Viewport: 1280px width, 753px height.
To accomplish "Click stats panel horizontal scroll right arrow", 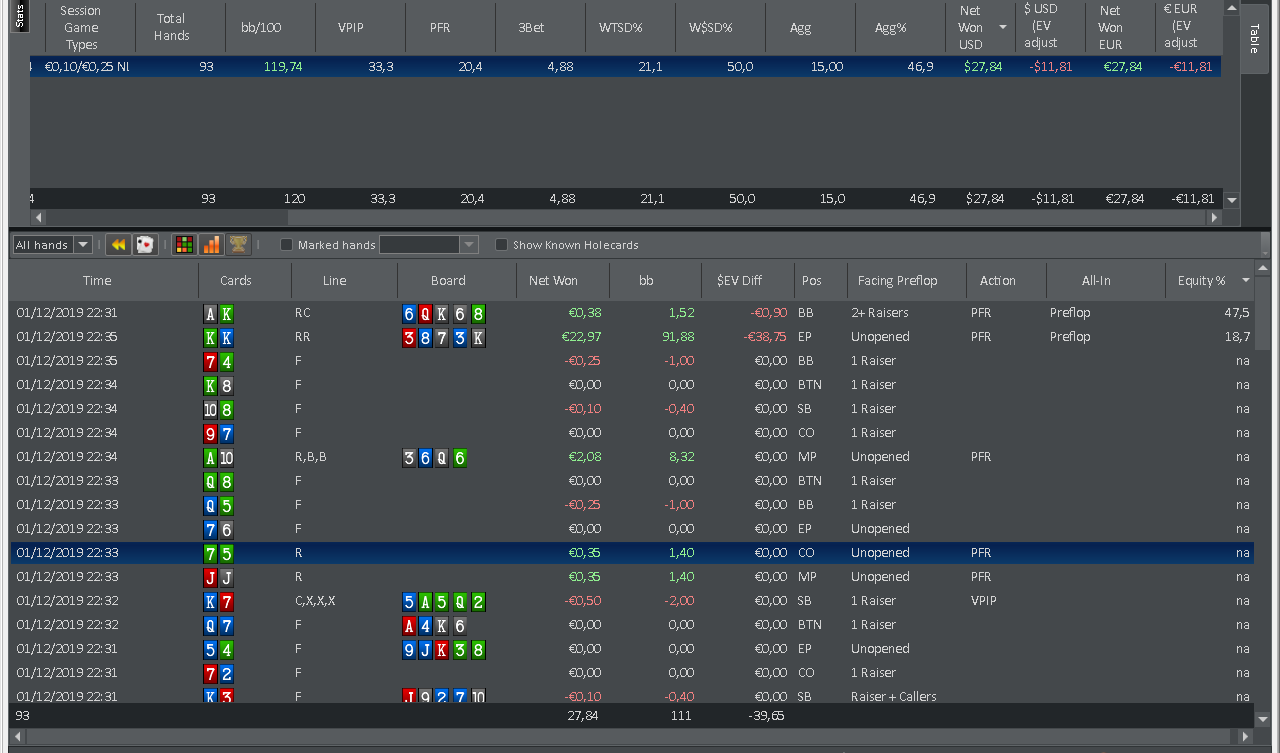I will (x=1214, y=217).
